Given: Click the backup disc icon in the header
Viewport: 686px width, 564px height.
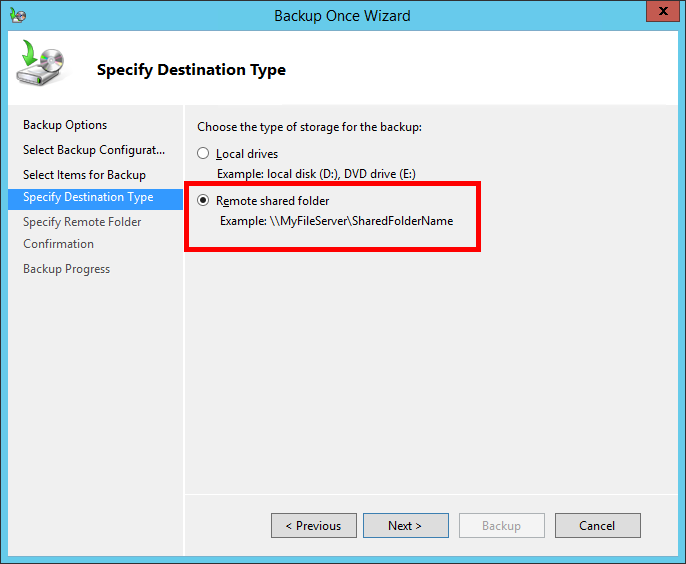Looking at the screenshot, I should [x=39, y=66].
